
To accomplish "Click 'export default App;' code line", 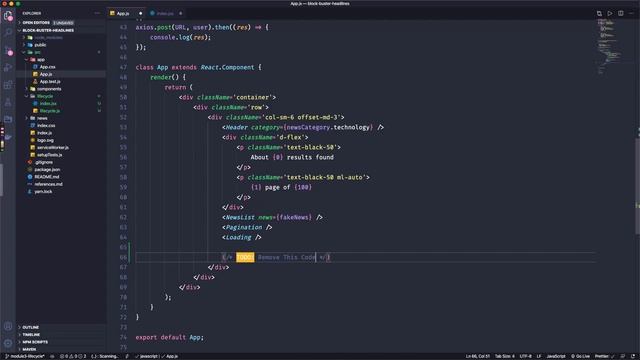I will [169, 338].
